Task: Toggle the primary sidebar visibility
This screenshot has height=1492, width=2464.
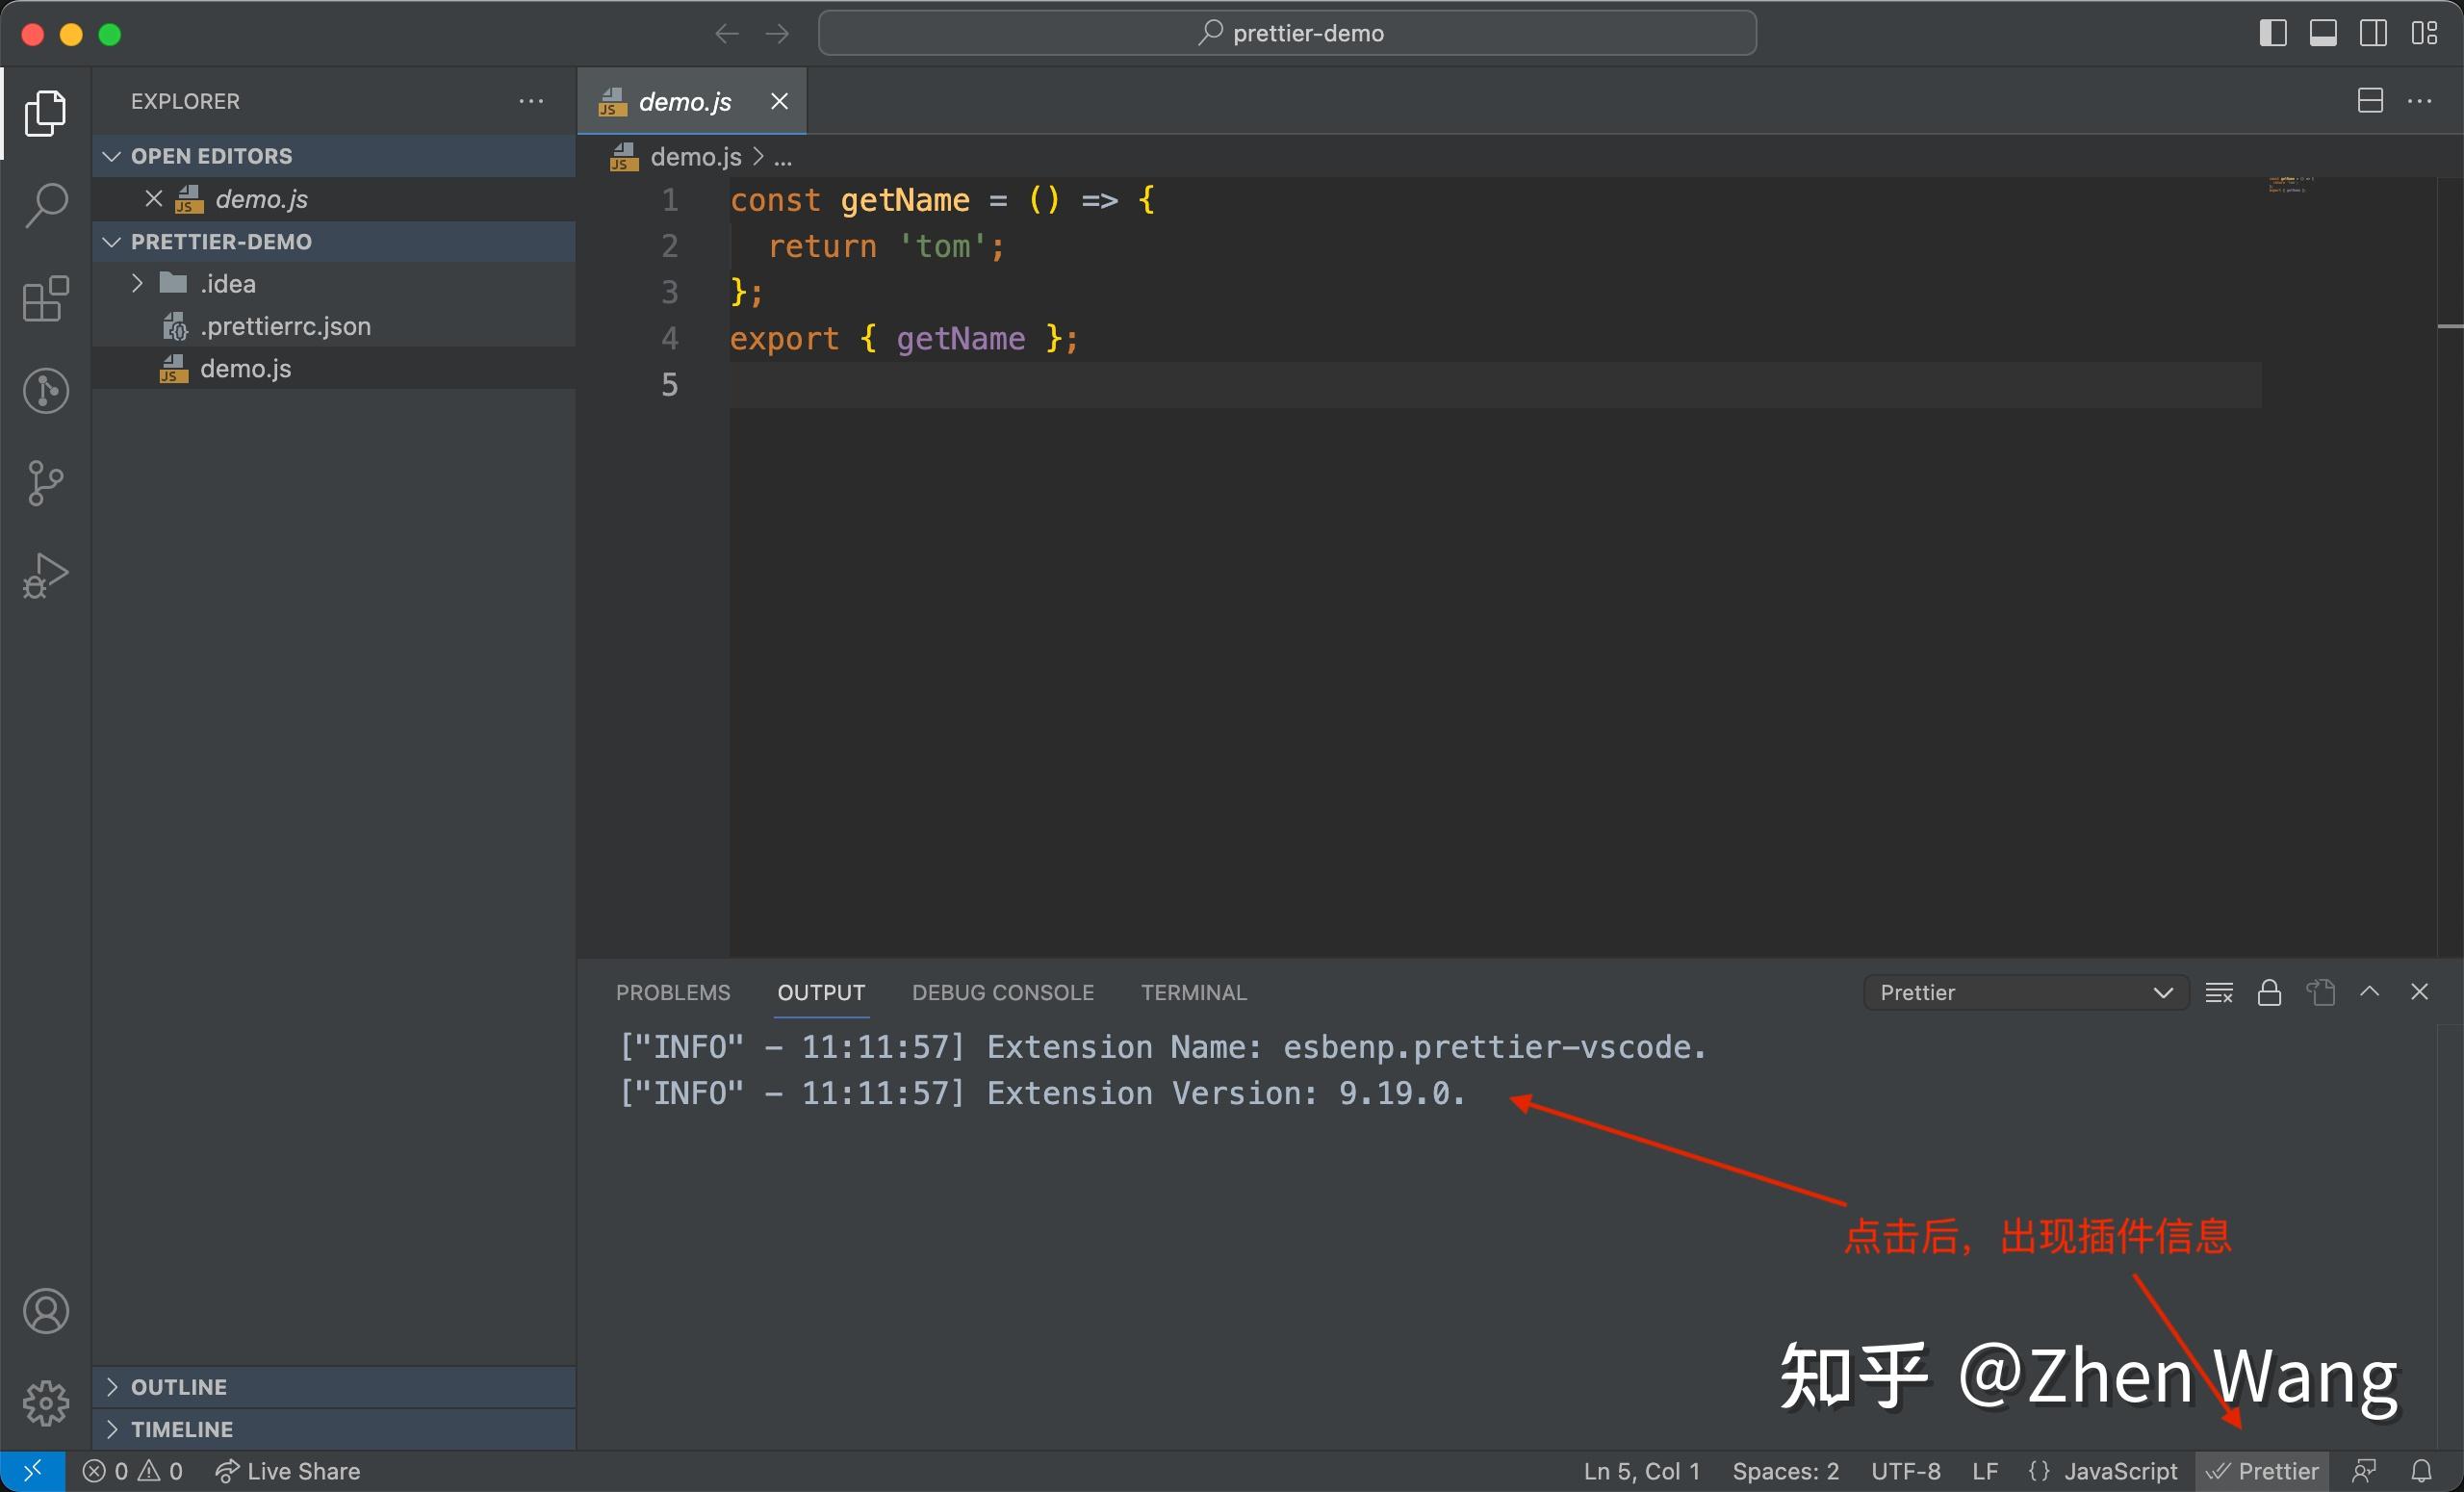Action: click(x=2272, y=33)
